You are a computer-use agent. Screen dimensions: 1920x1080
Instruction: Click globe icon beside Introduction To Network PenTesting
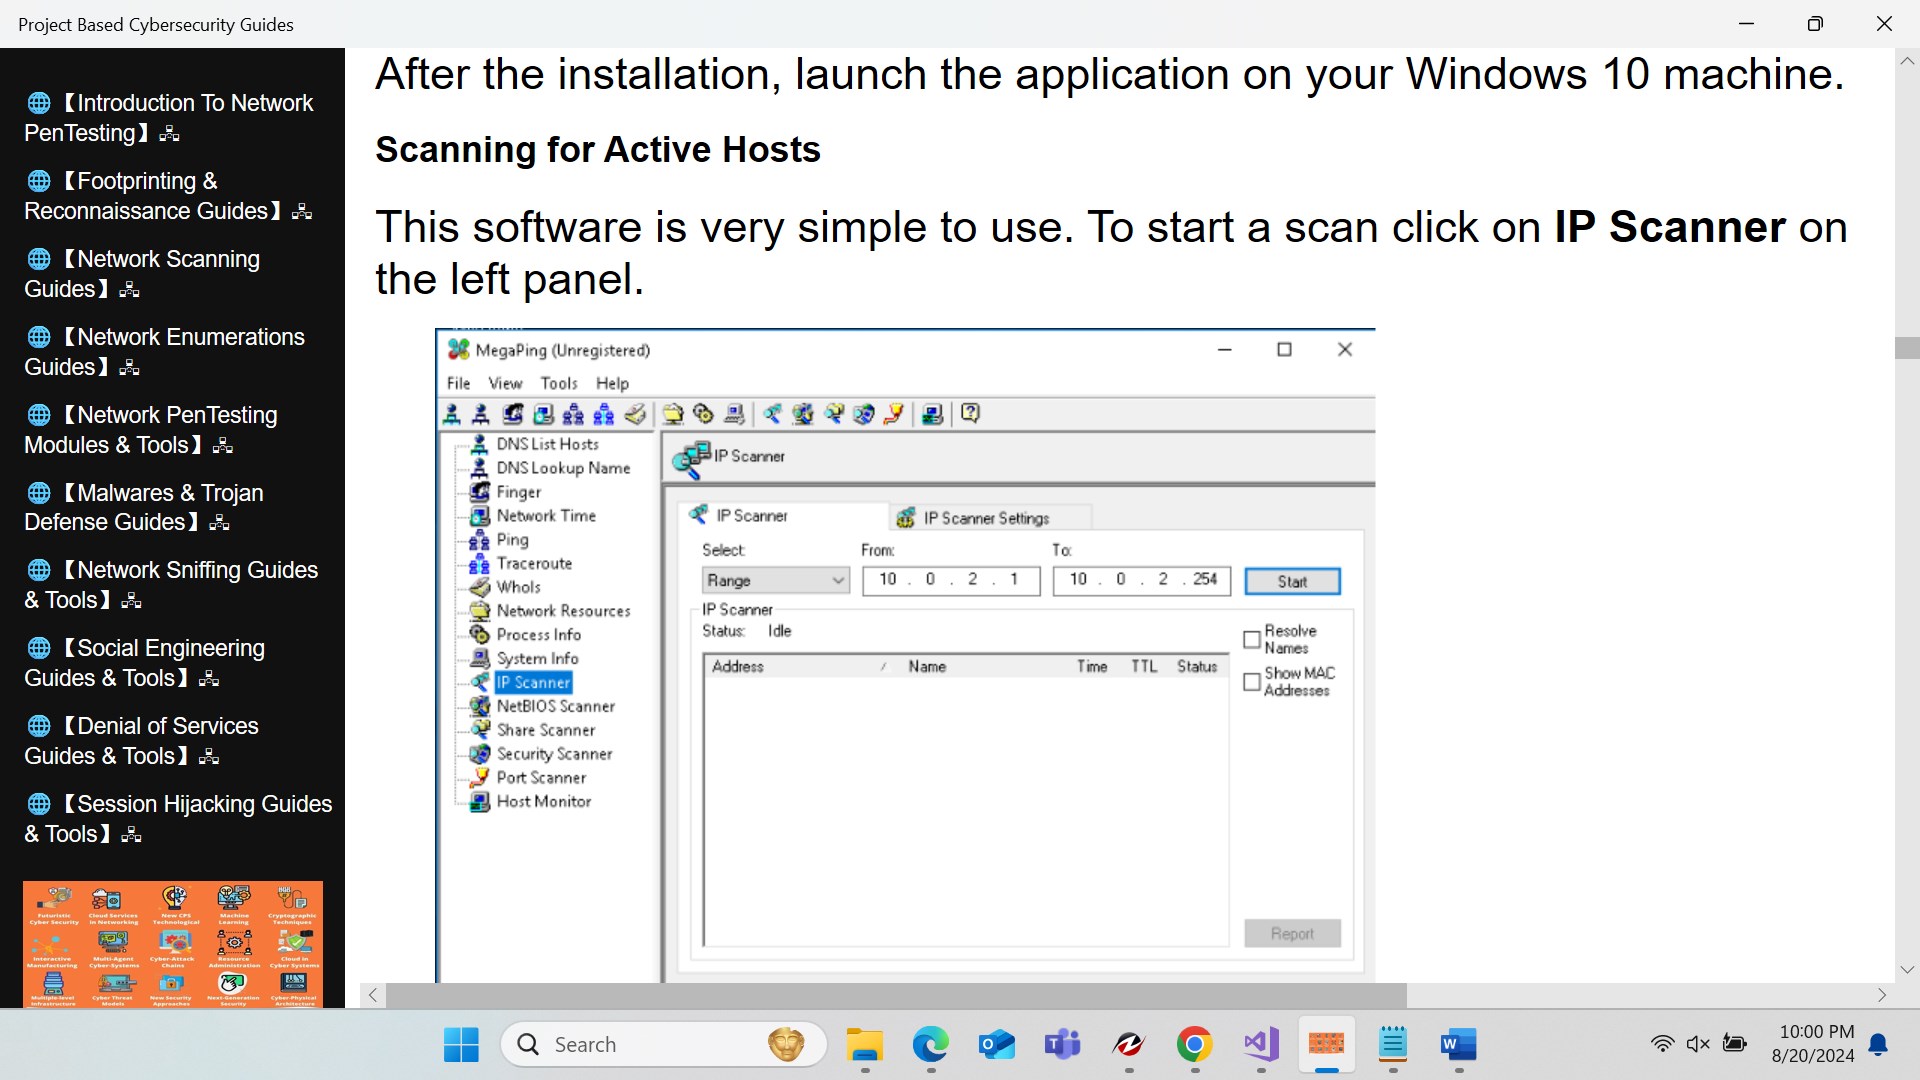tap(39, 103)
